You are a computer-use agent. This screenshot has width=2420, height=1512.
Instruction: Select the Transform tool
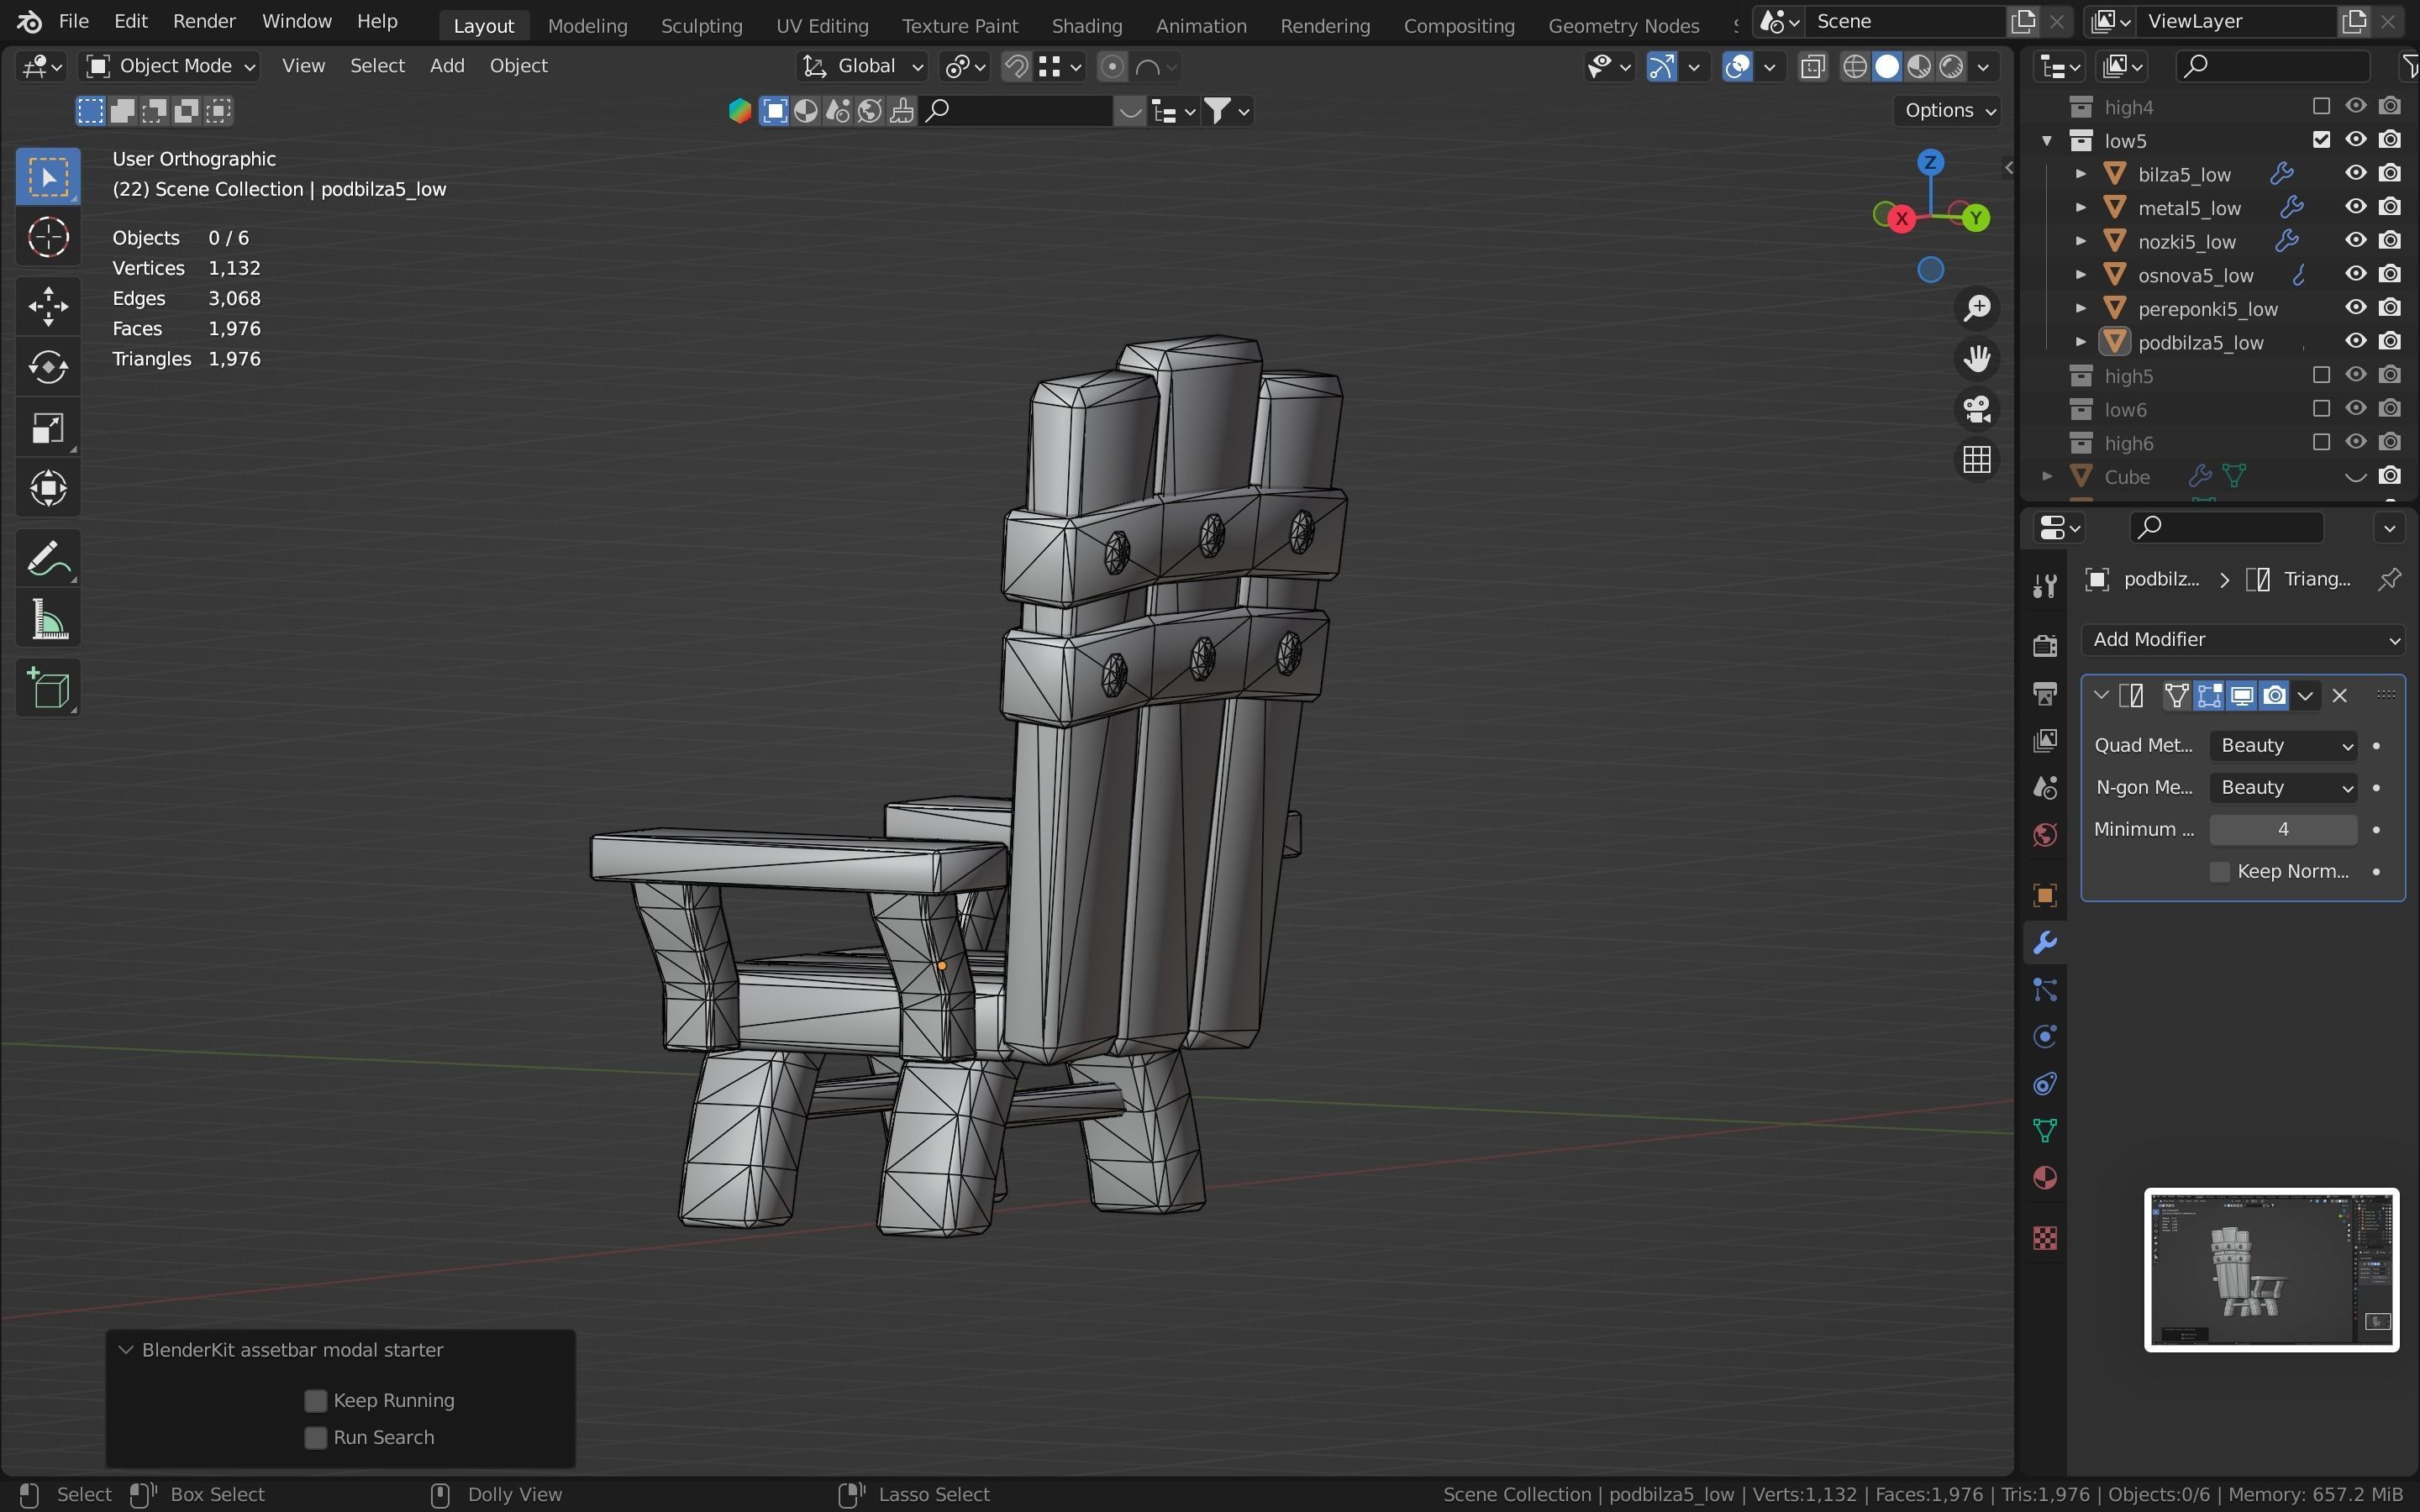tap(48, 489)
